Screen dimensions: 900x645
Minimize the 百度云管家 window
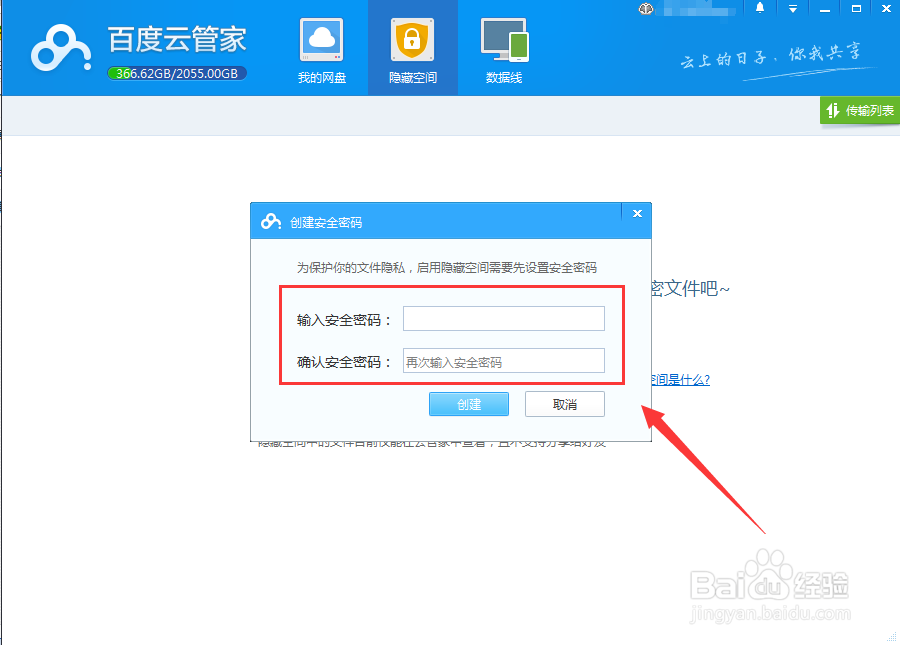point(825,9)
